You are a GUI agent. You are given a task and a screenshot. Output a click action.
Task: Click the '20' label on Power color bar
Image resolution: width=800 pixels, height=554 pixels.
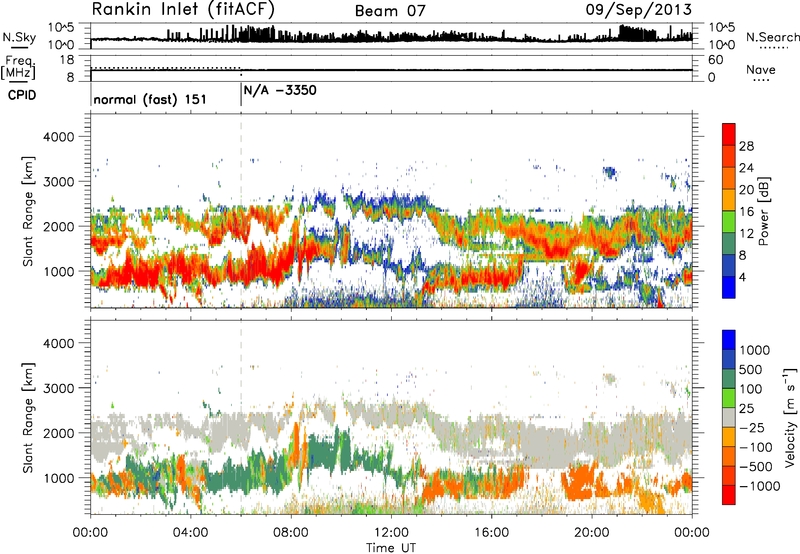(746, 190)
